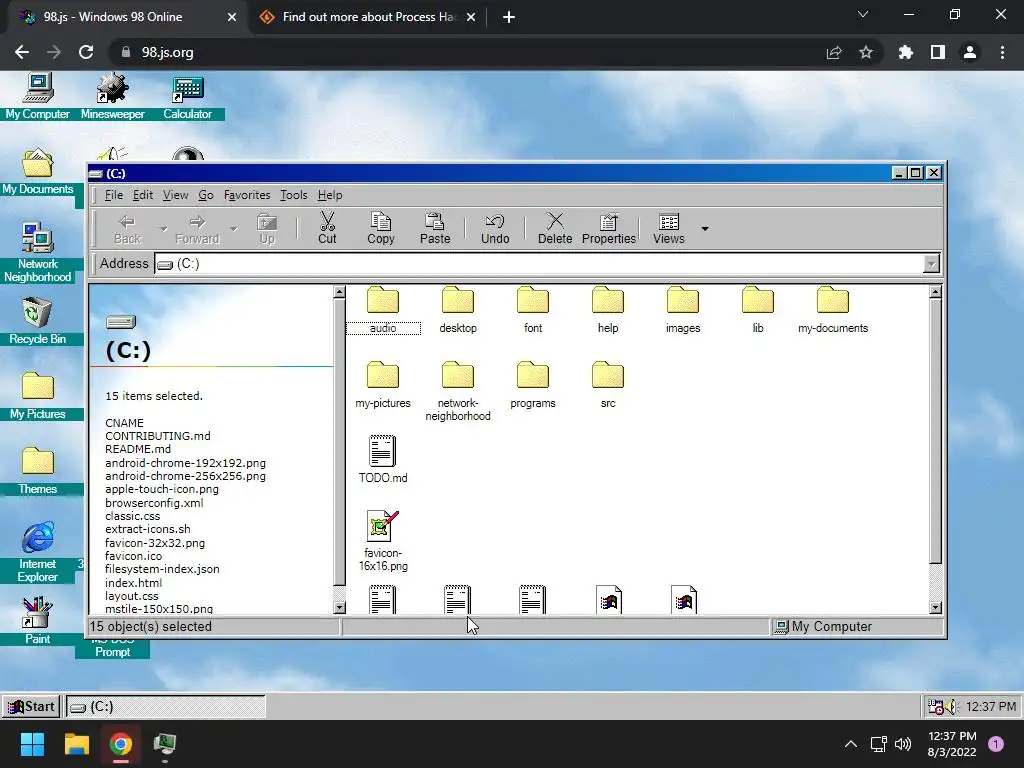This screenshot has width=1024, height=768.
Task: Open the File menu
Action: [114, 195]
